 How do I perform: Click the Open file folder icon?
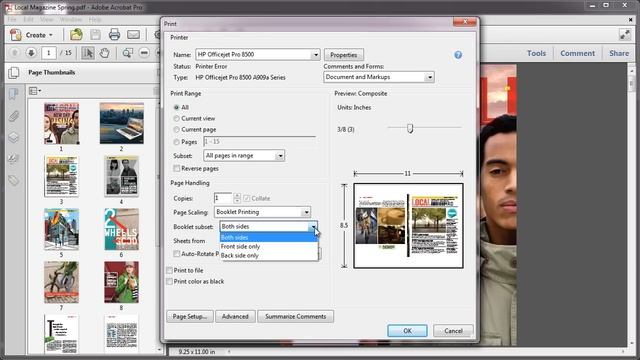click(x=76, y=35)
